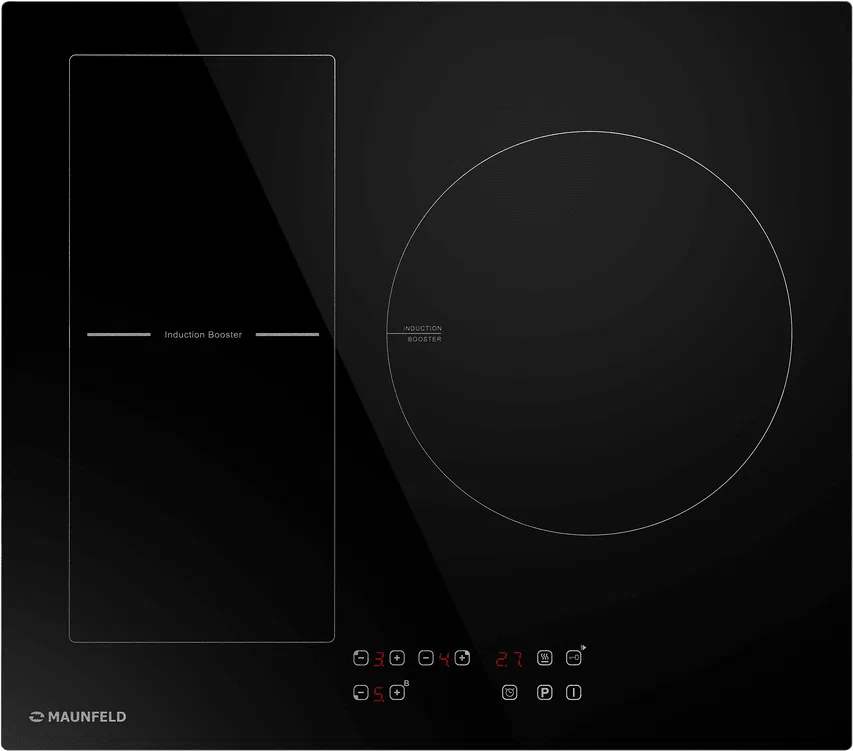Tap the plus button marked with B
The image size is (853, 751).
coord(397,693)
